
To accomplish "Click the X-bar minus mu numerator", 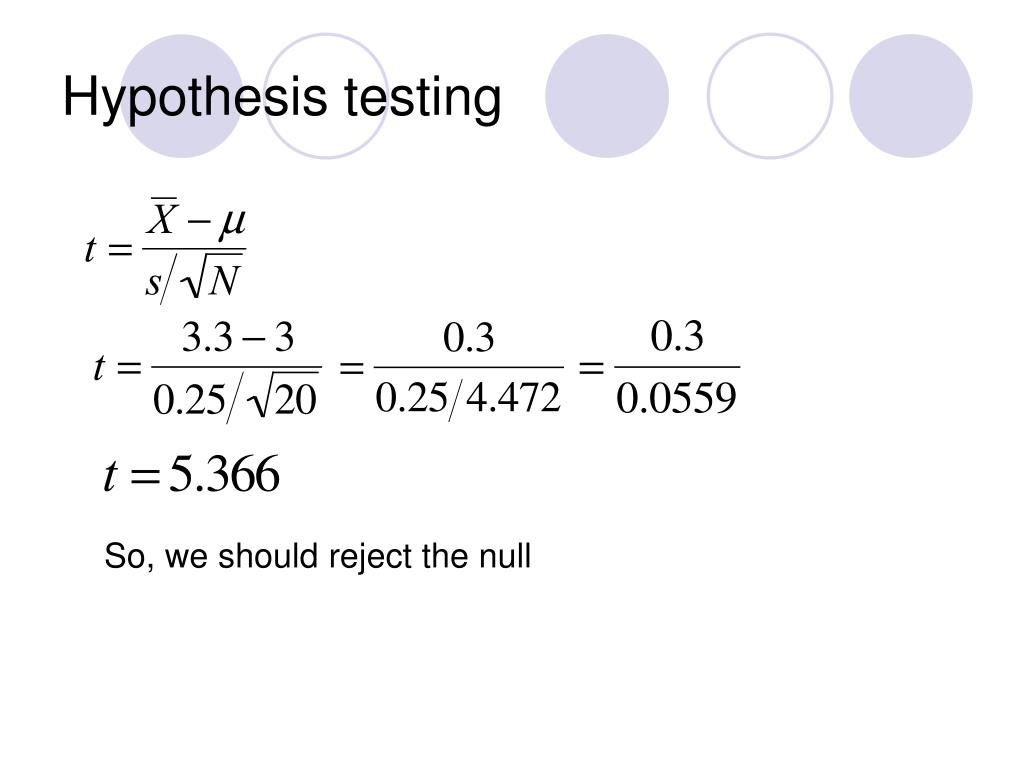I will [x=195, y=219].
